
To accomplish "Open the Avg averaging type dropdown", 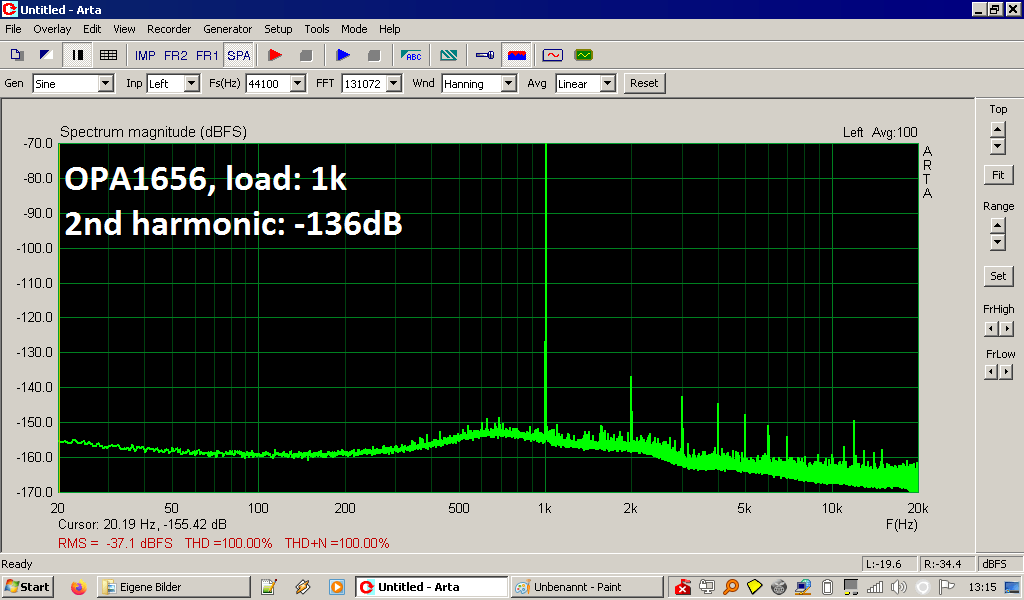I will 608,84.
